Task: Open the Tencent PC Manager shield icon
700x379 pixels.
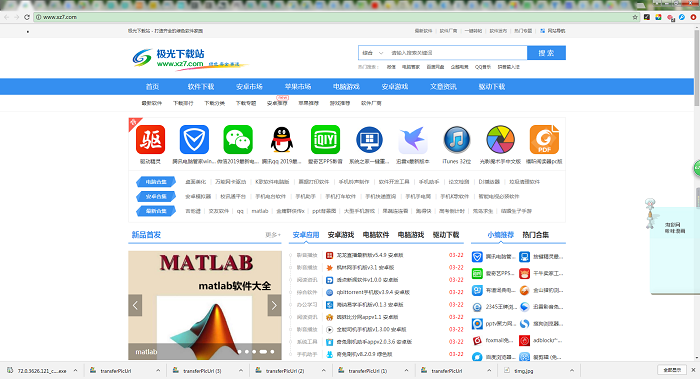Action: click(x=194, y=140)
